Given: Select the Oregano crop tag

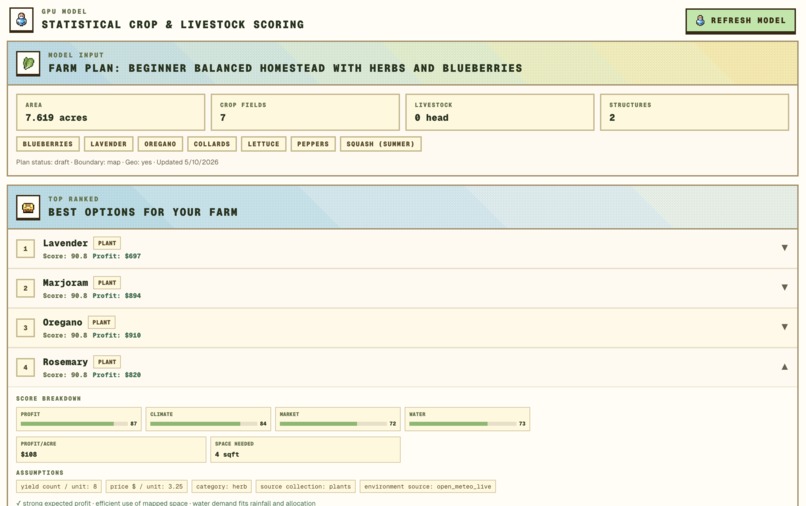Looking at the screenshot, I should (x=160, y=144).
